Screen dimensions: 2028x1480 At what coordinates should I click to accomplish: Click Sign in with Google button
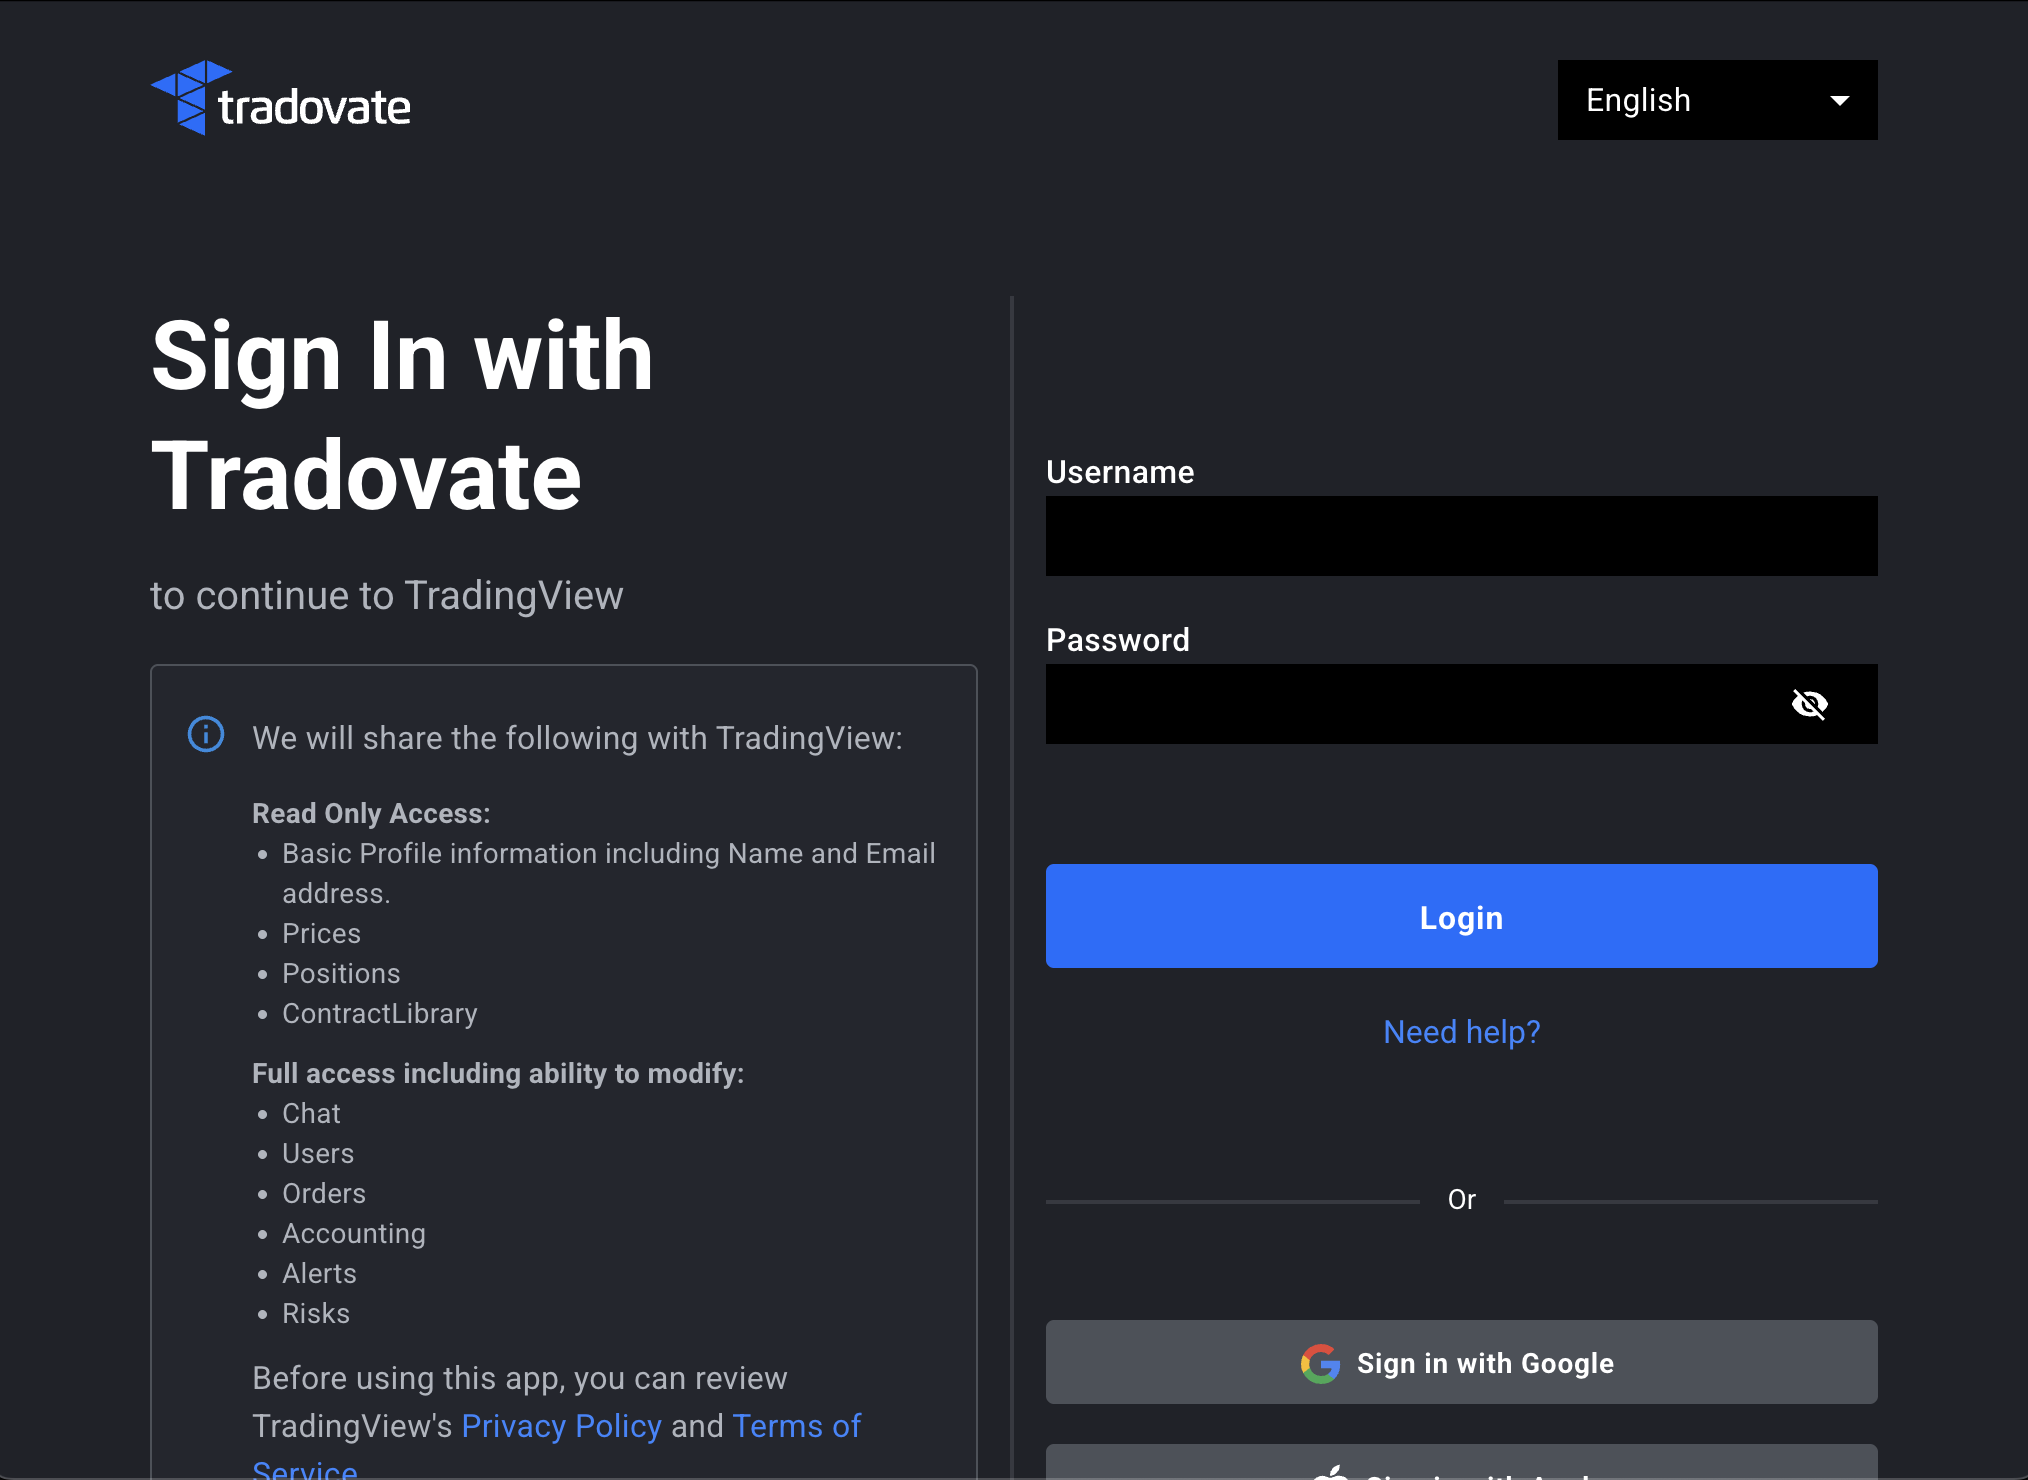1461,1362
